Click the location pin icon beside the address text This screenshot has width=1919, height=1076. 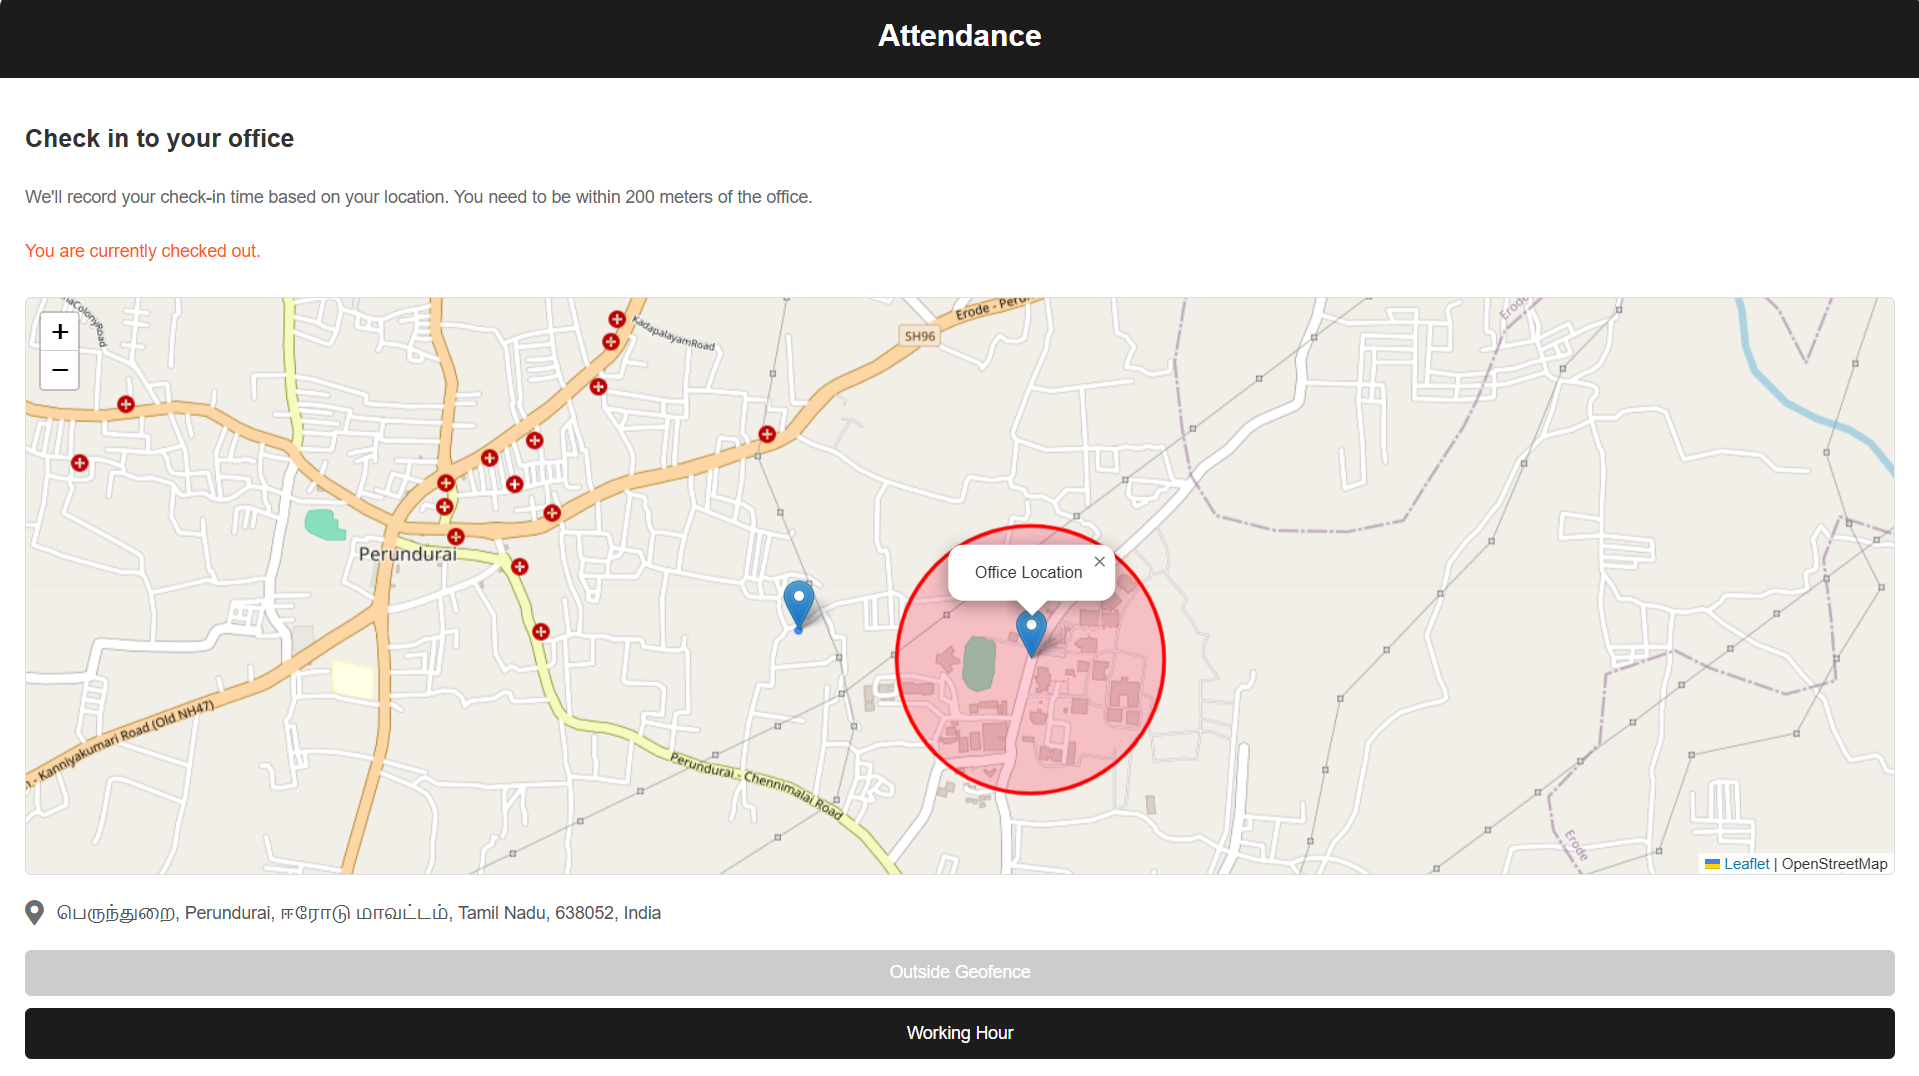(33, 912)
